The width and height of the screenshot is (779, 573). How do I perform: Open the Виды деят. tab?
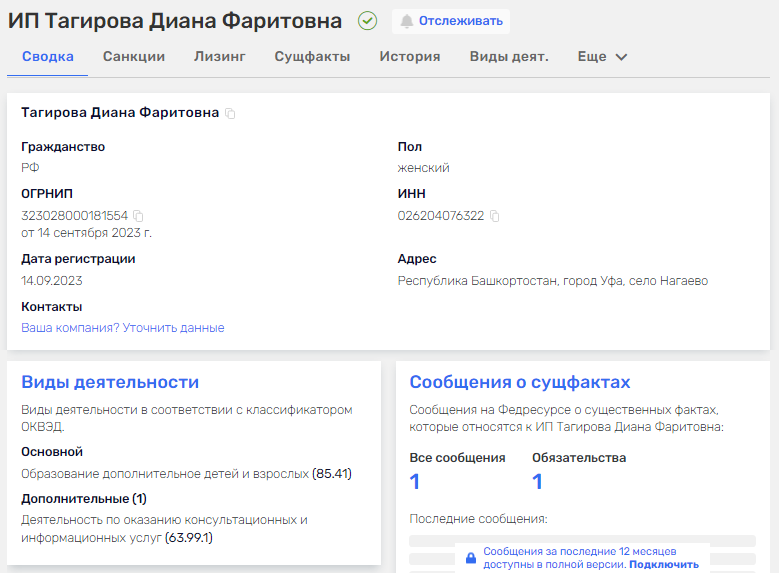tap(509, 57)
